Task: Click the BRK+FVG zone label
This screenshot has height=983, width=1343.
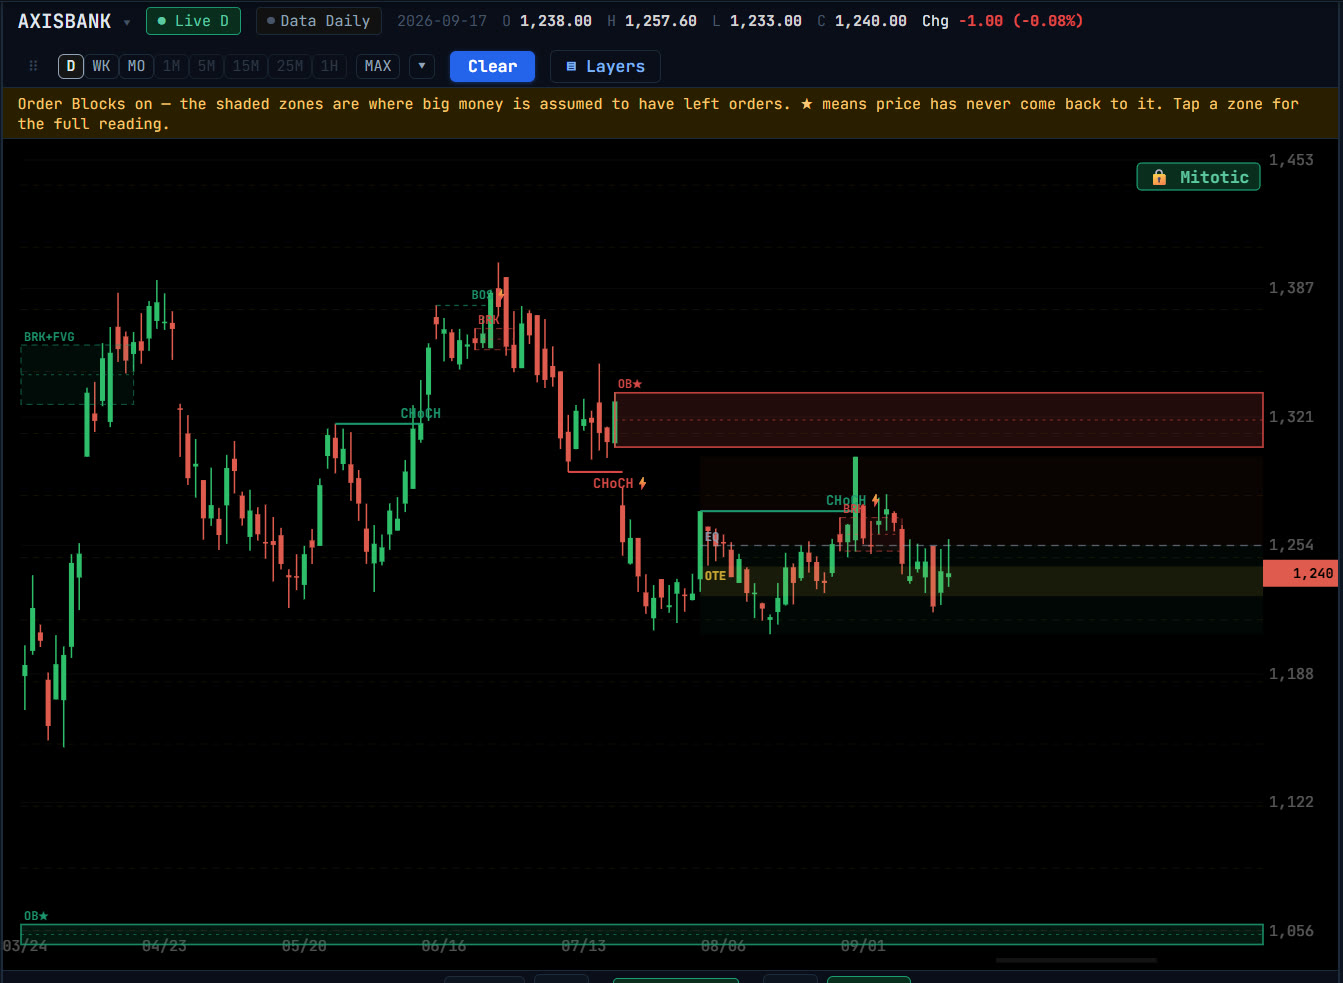Action: tap(49, 337)
